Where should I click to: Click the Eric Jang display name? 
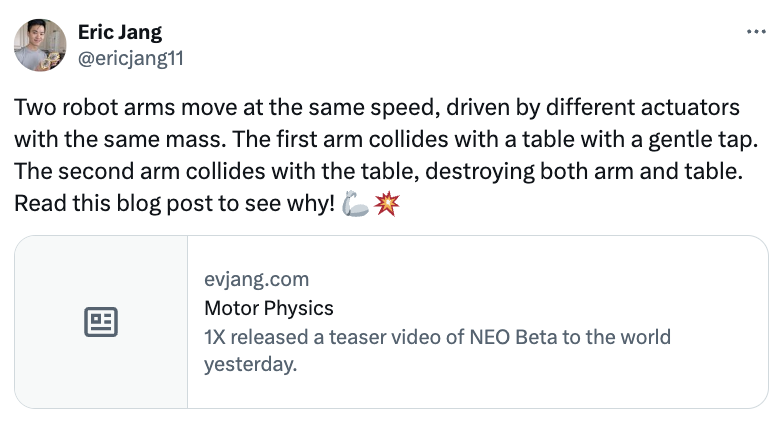(x=119, y=33)
